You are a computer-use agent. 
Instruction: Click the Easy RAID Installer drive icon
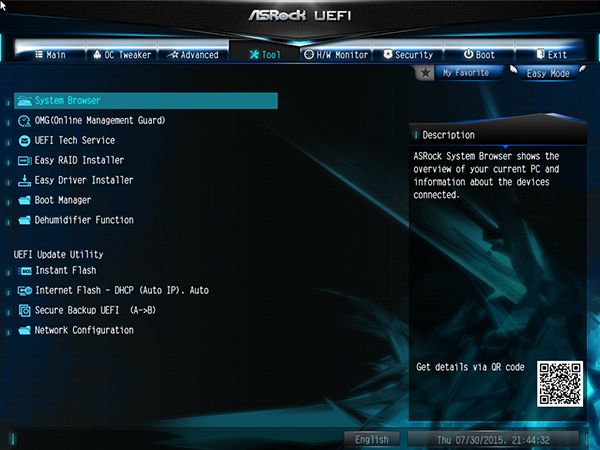[x=24, y=161]
